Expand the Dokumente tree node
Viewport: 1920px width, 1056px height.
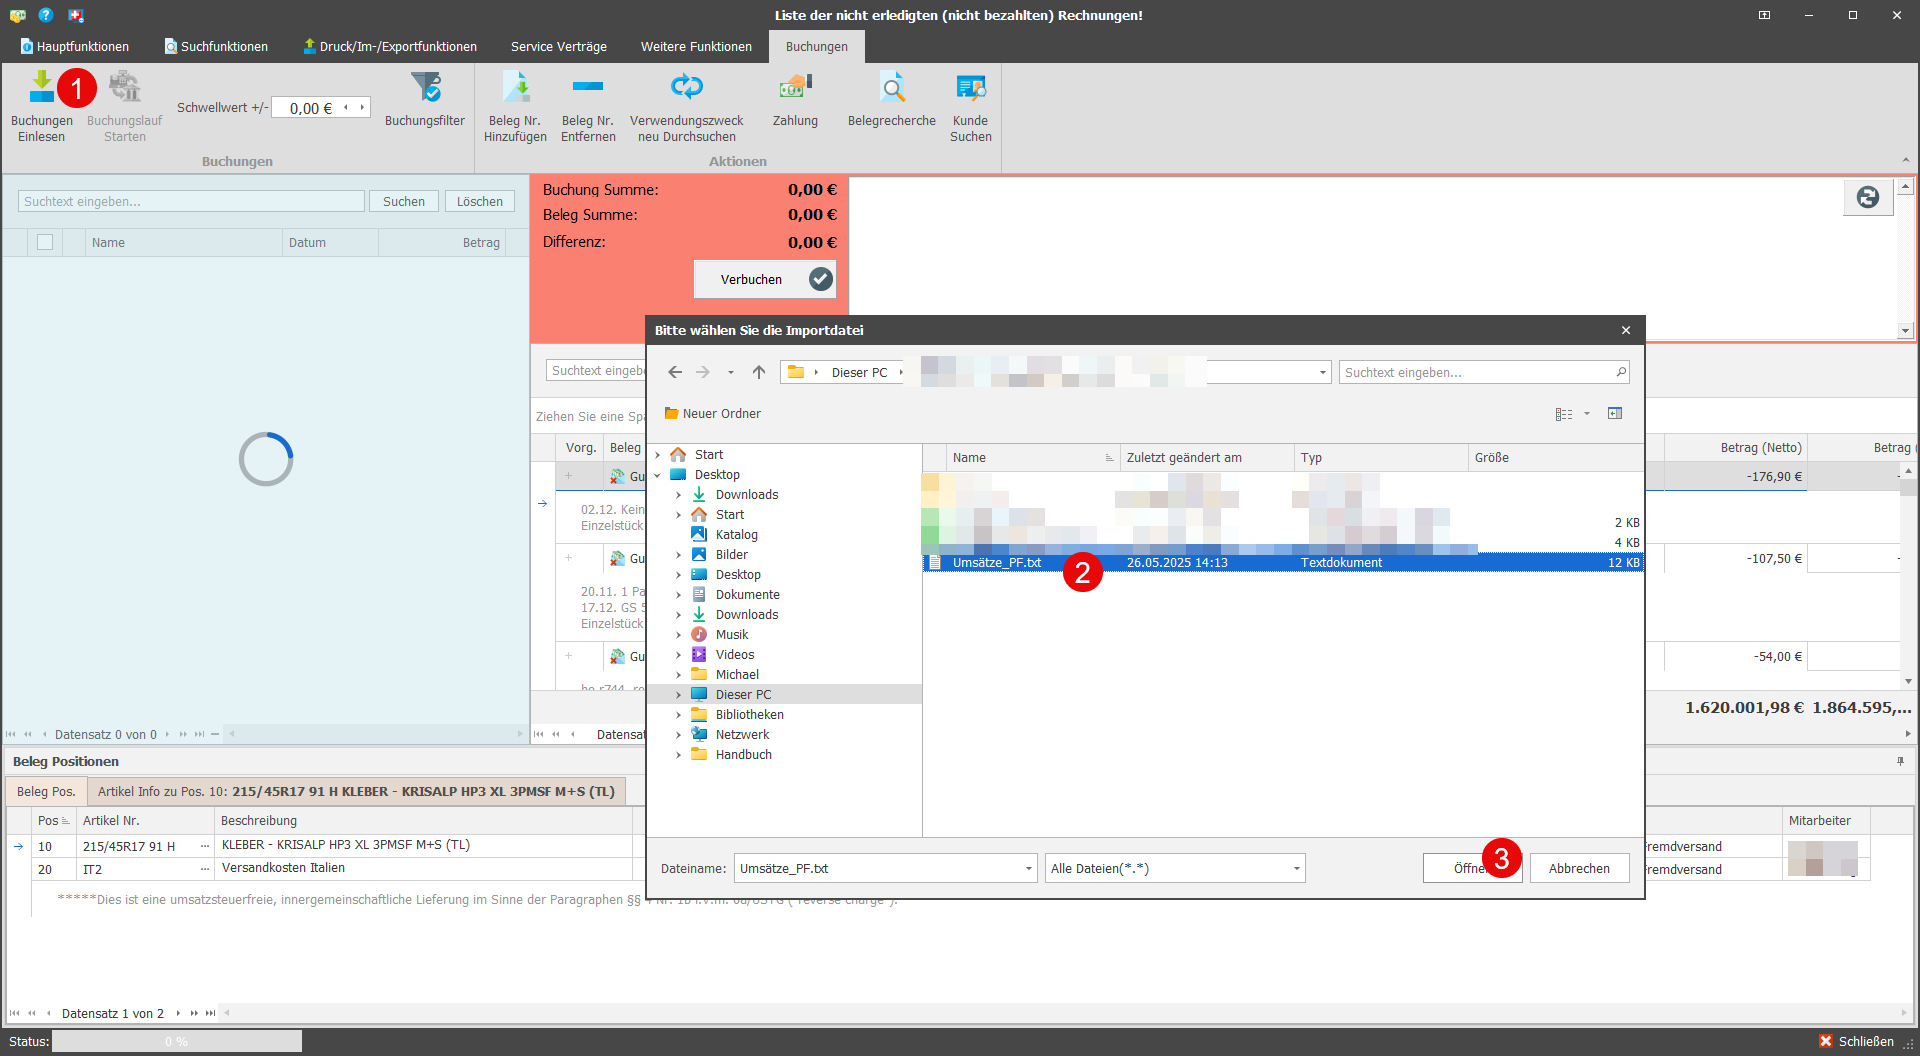678,595
